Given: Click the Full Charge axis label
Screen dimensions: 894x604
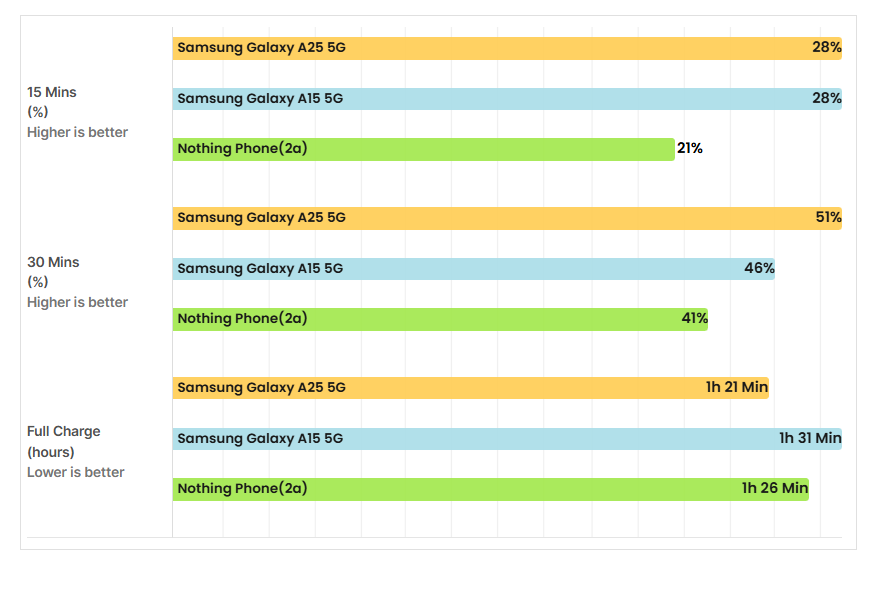Looking at the screenshot, I should [64, 432].
